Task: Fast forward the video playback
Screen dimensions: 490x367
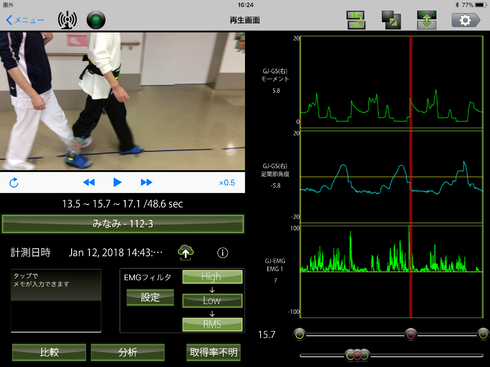Action: pyautogui.click(x=146, y=182)
